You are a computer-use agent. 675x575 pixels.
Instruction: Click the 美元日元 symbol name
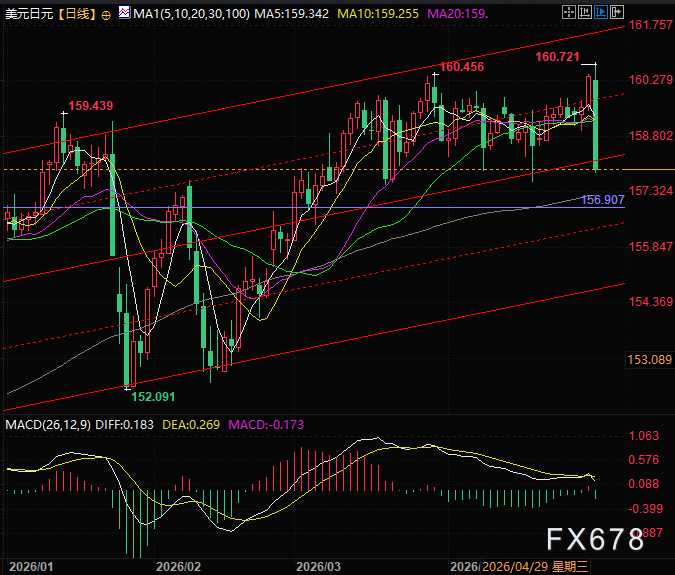coord(29,14)
